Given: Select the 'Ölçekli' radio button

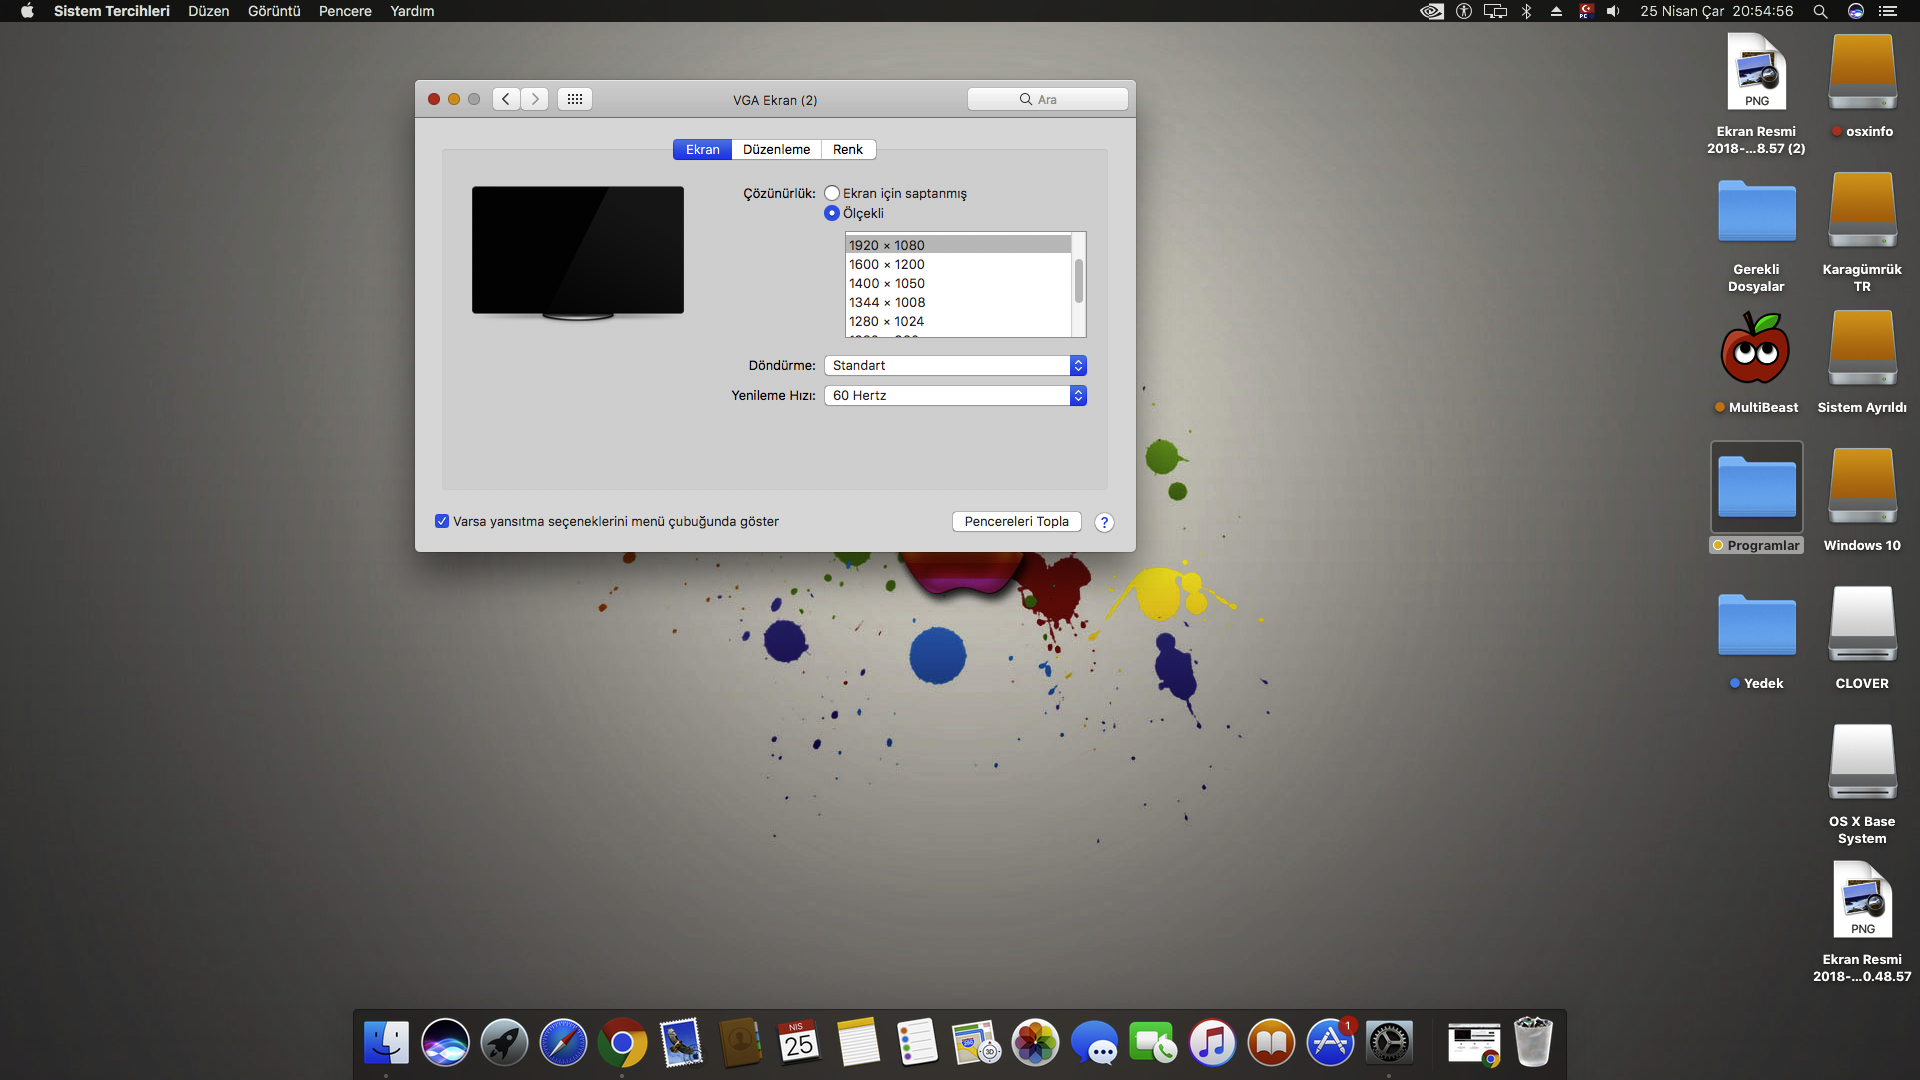Looking at the screenshot, I should tap(832, 213).
